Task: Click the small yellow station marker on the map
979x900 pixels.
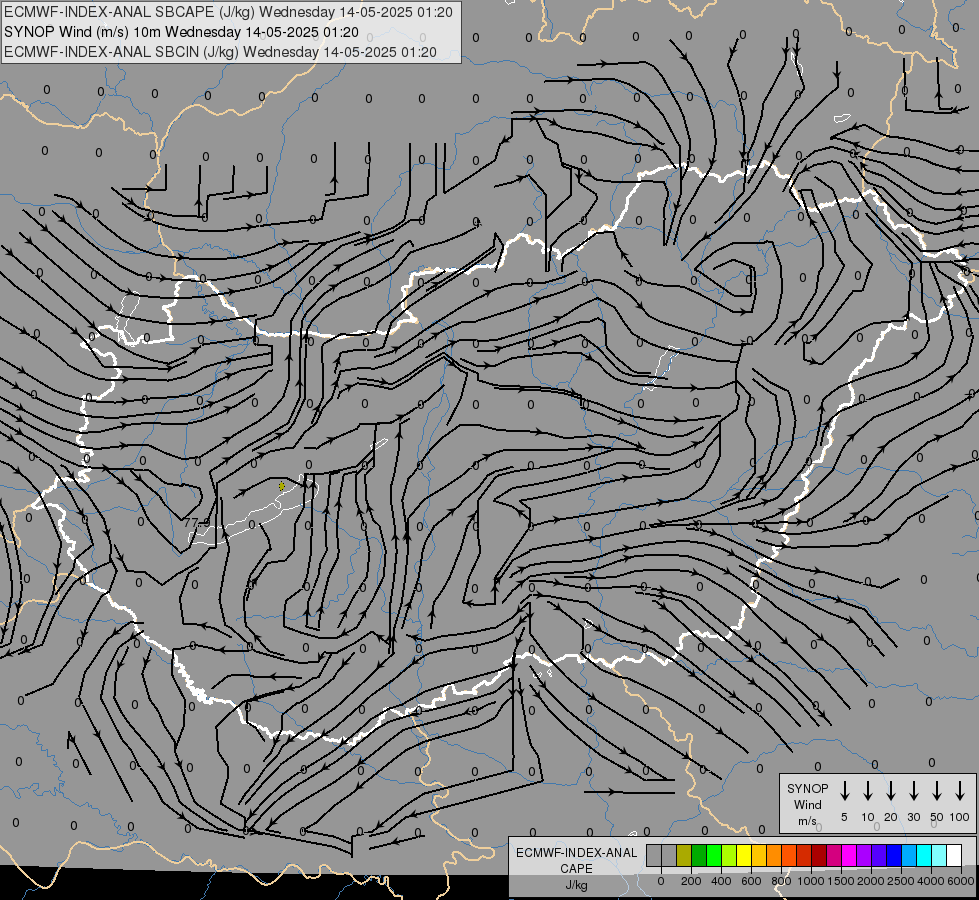Action: coord(282,485)
